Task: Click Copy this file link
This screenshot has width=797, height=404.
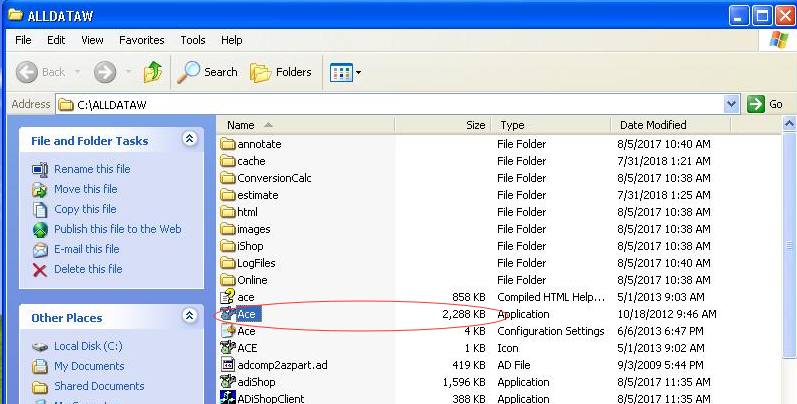Action: coord(85,209)
